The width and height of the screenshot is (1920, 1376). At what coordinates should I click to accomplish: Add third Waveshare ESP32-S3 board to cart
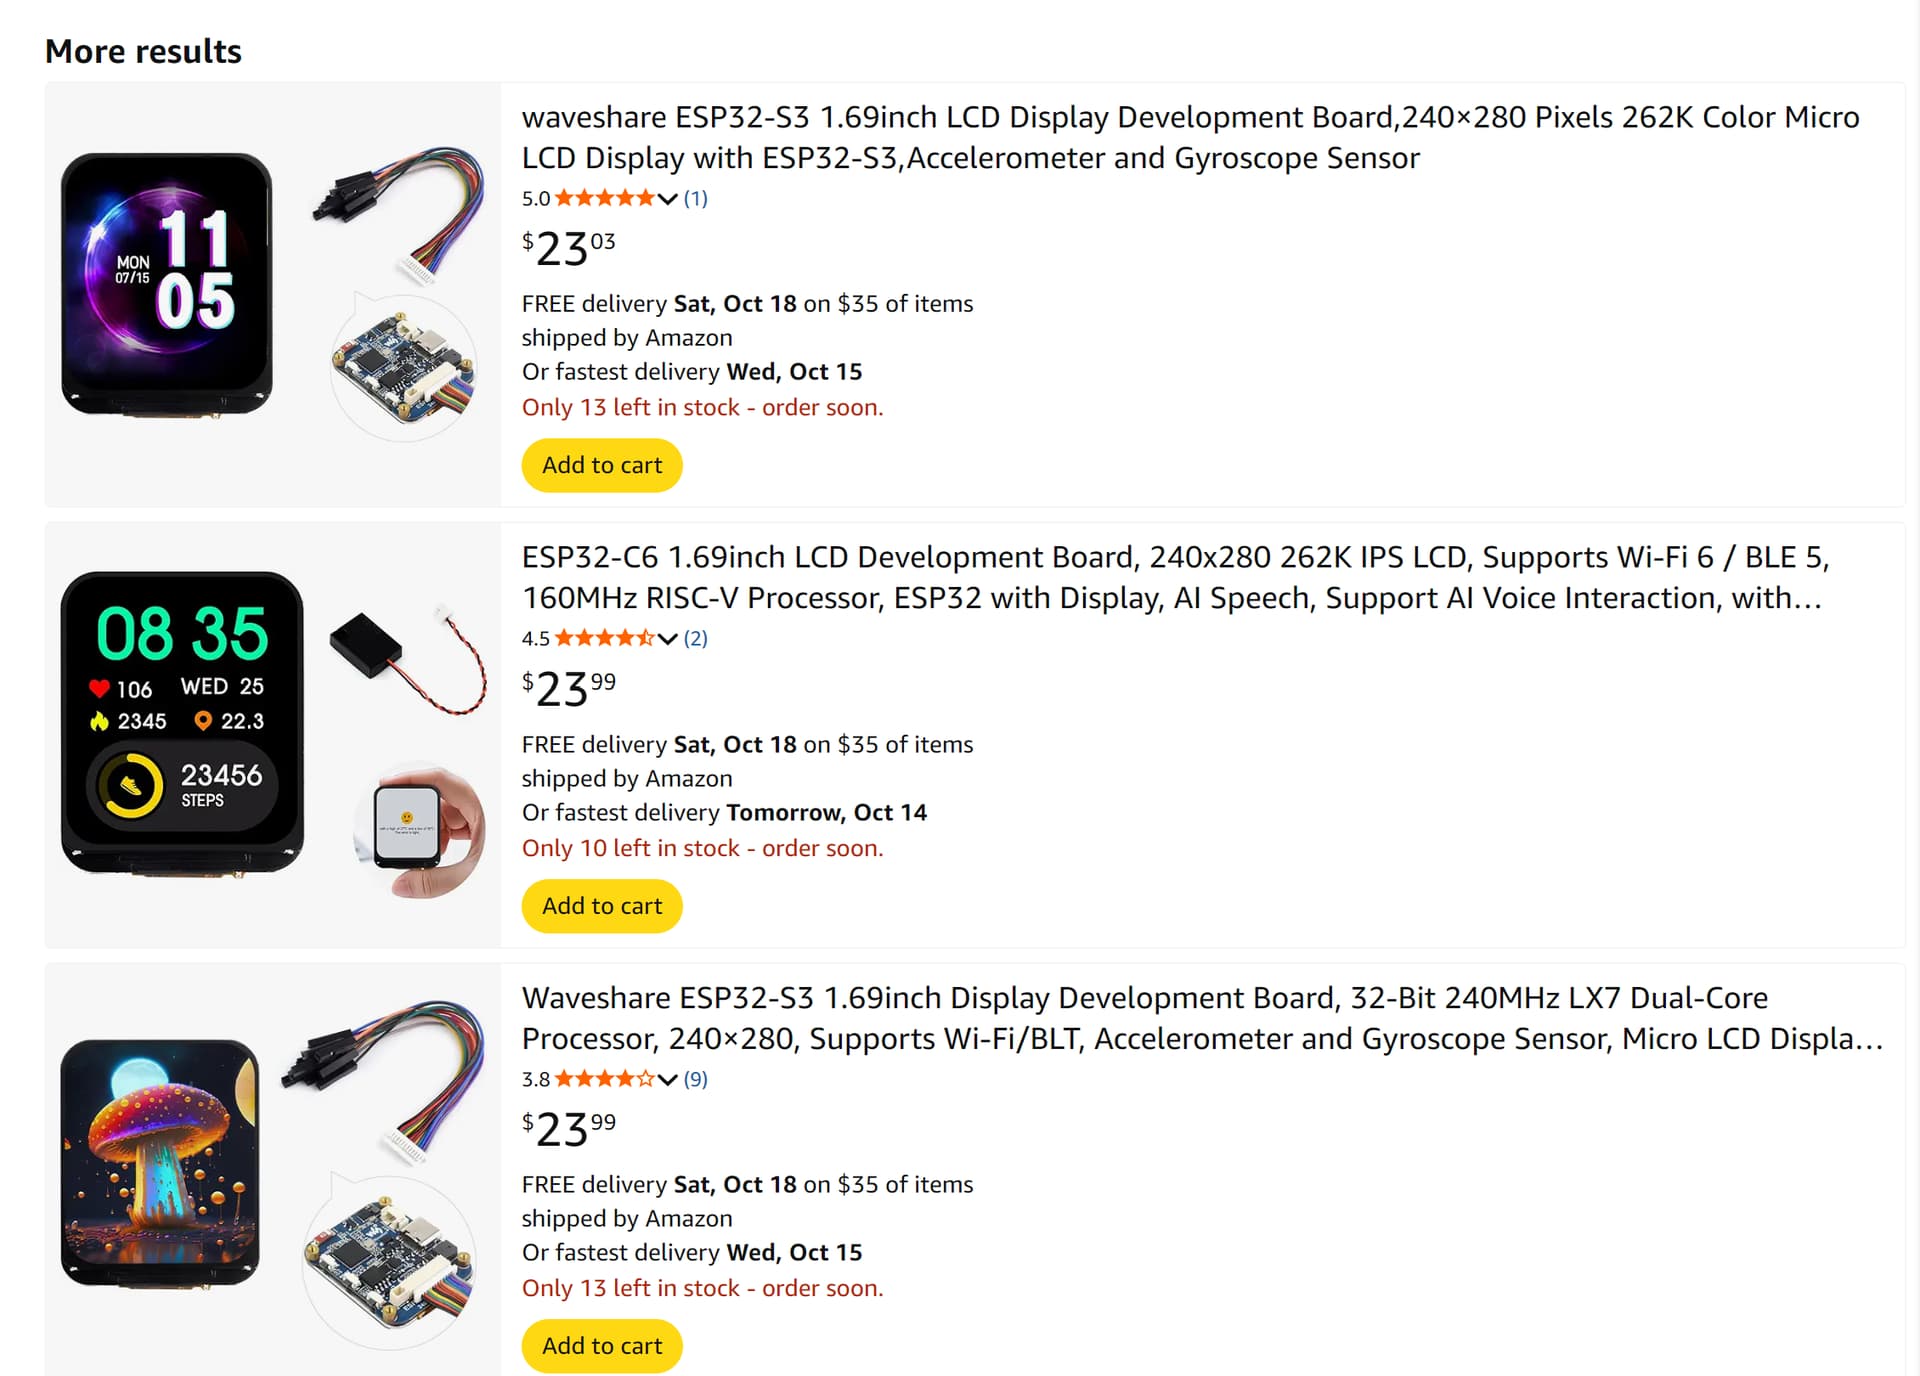coord(602,1346)
